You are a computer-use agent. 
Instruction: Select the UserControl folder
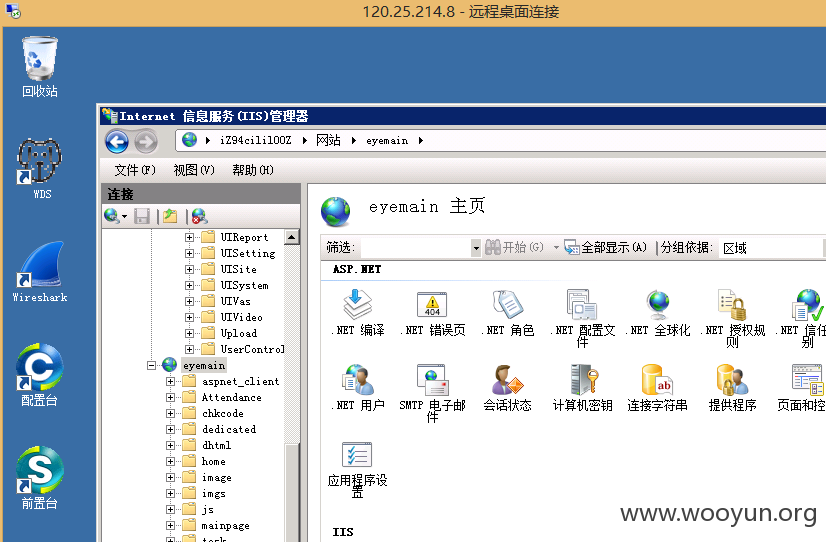tap(252, 349)
